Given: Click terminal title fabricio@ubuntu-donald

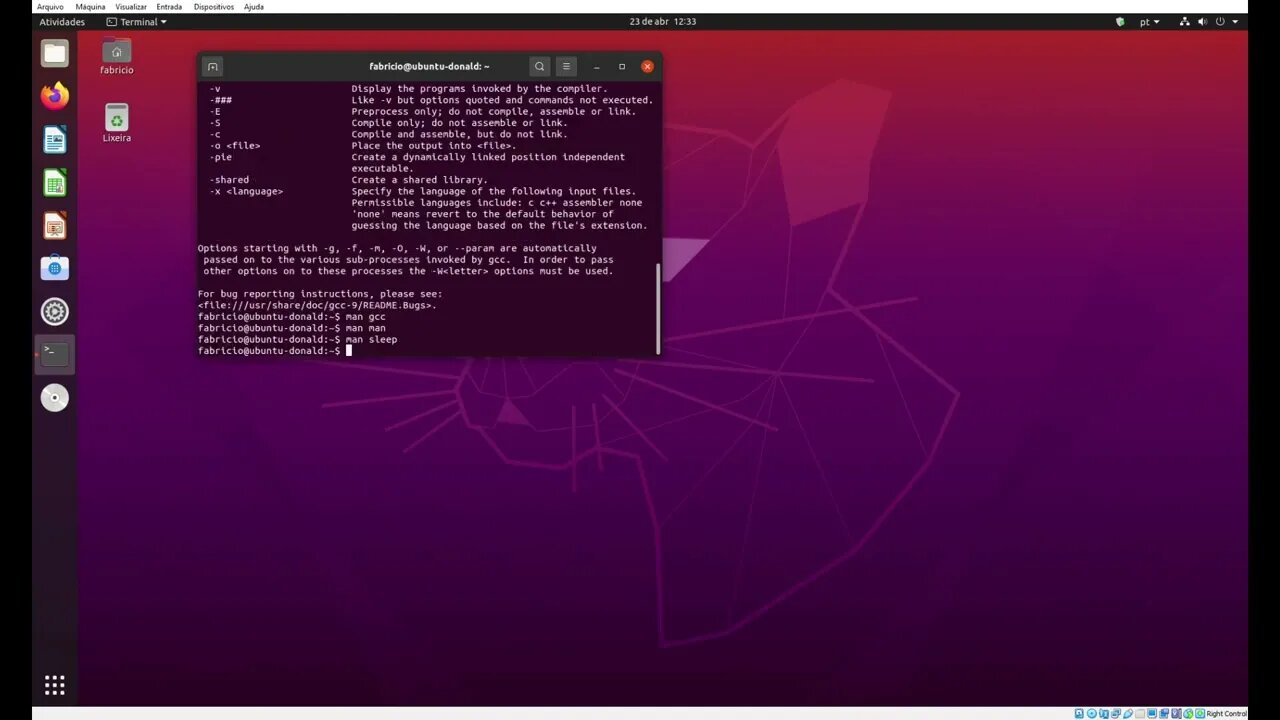Looking at the screenshot, I should click(x=429, y=66).
